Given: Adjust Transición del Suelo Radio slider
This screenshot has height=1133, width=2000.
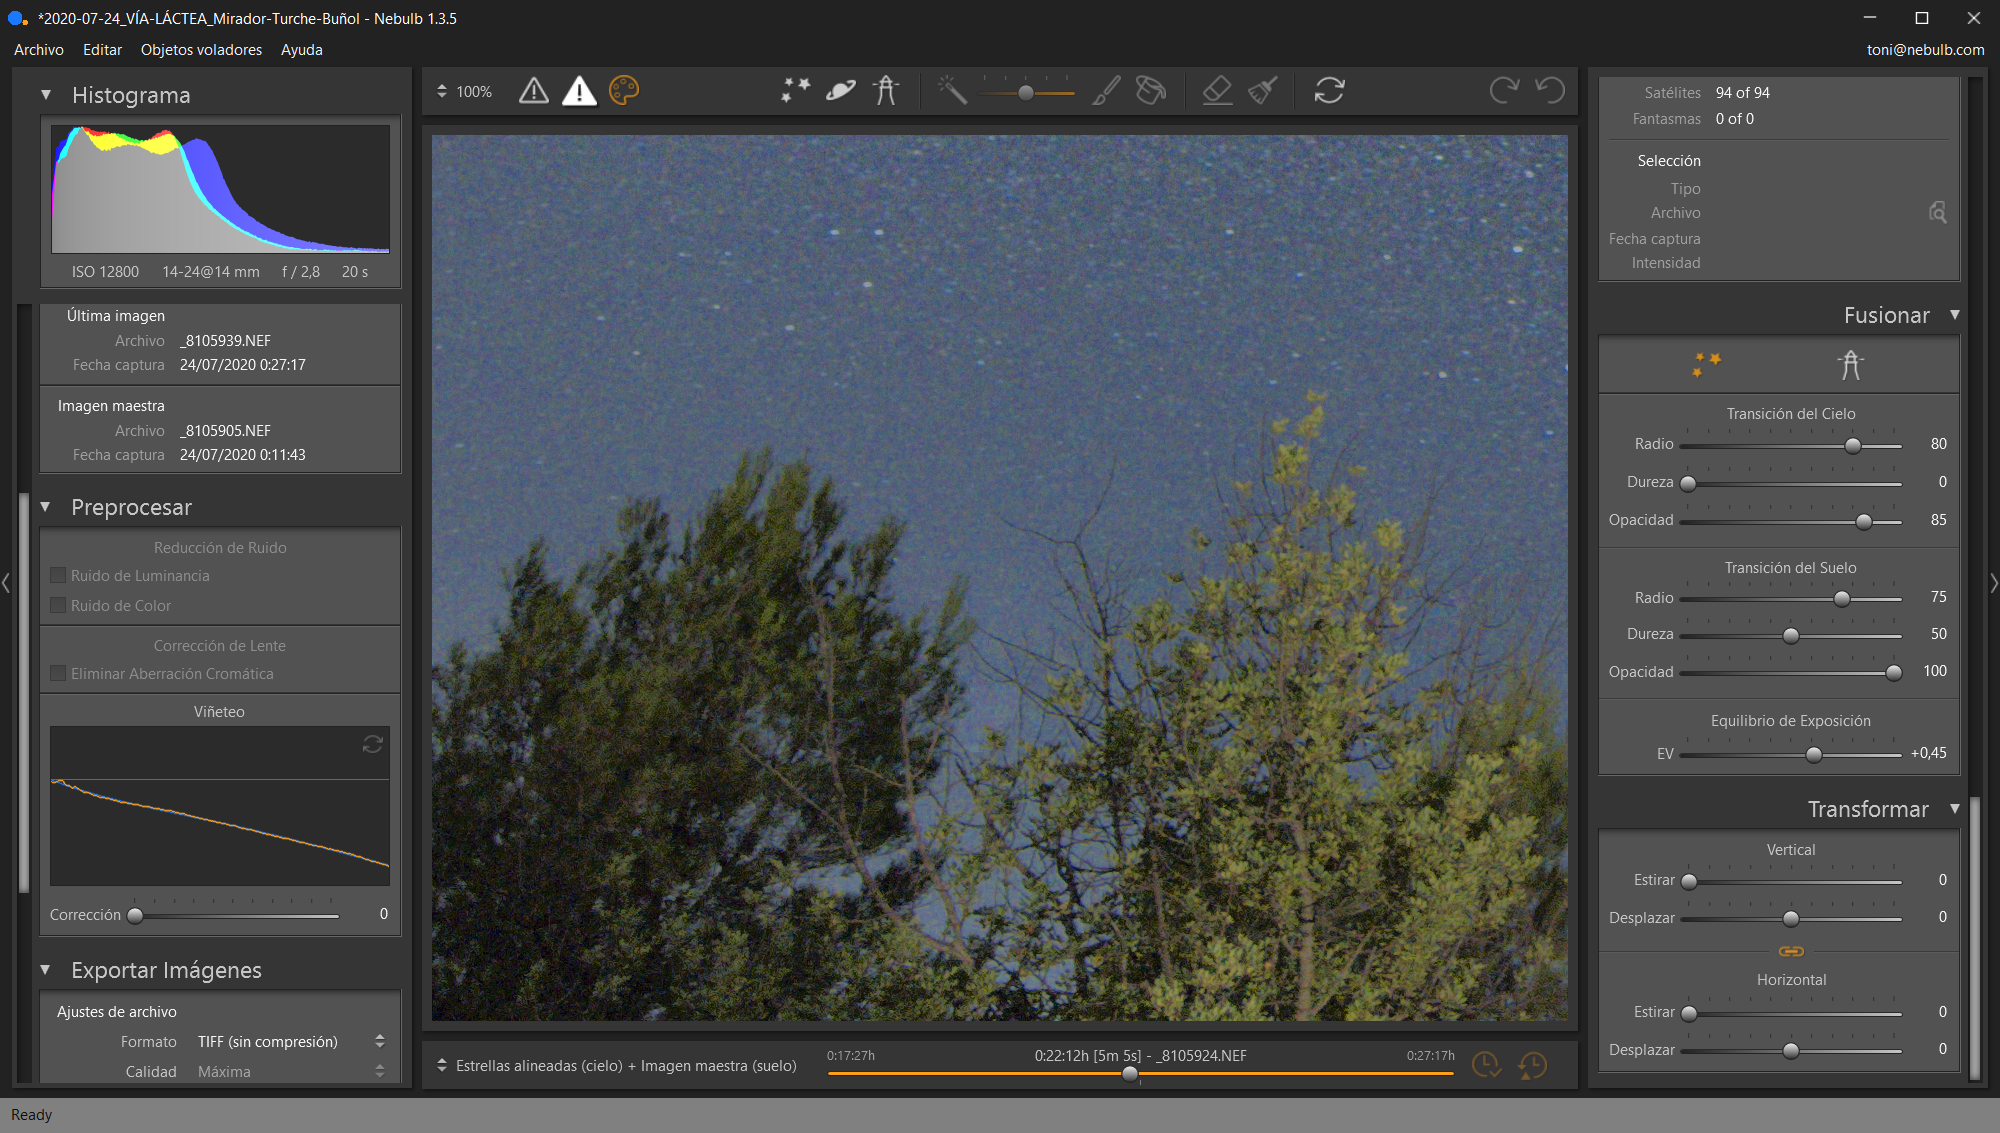Looking at the screenshot, I should [x=1842, y=598].
